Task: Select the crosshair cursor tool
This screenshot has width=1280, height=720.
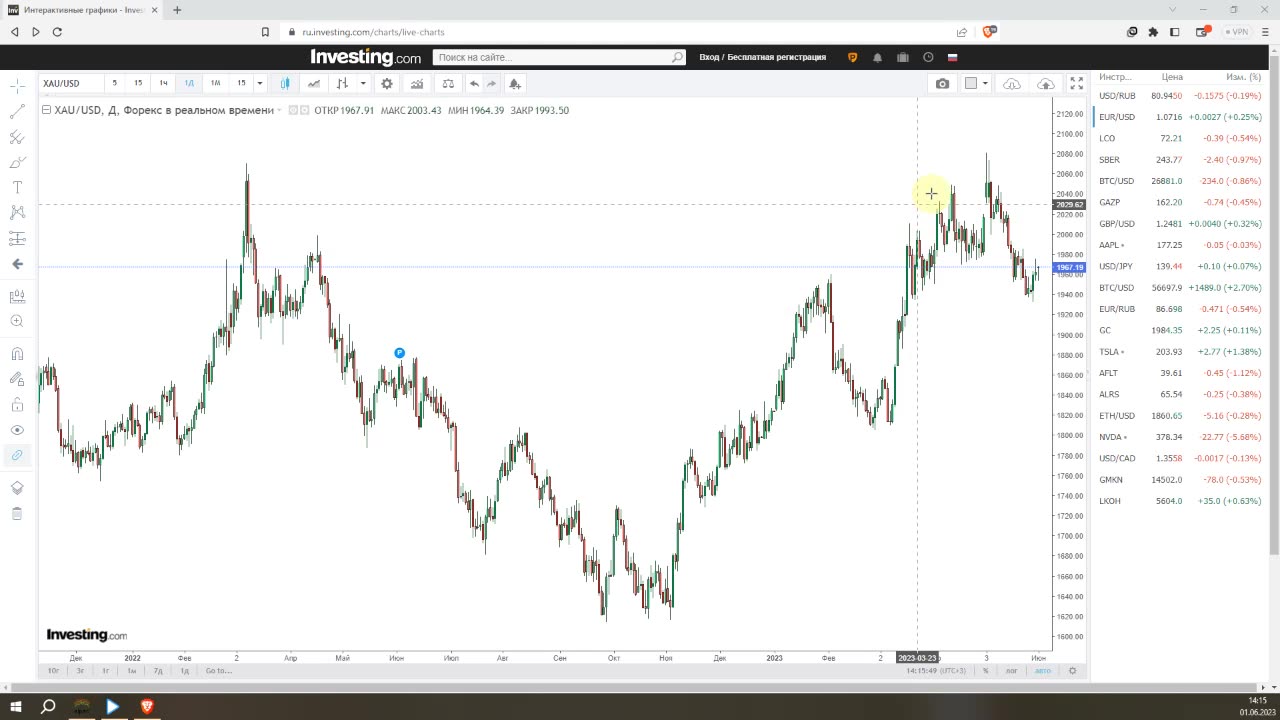Action: pos(17,86)
